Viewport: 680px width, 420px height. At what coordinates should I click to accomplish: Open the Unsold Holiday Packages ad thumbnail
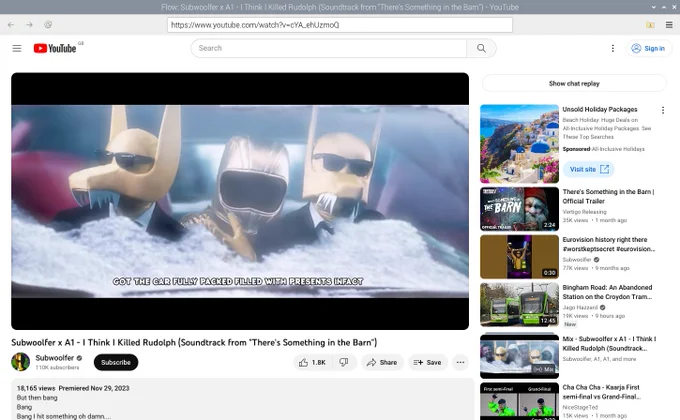click(x=519, y=144)
